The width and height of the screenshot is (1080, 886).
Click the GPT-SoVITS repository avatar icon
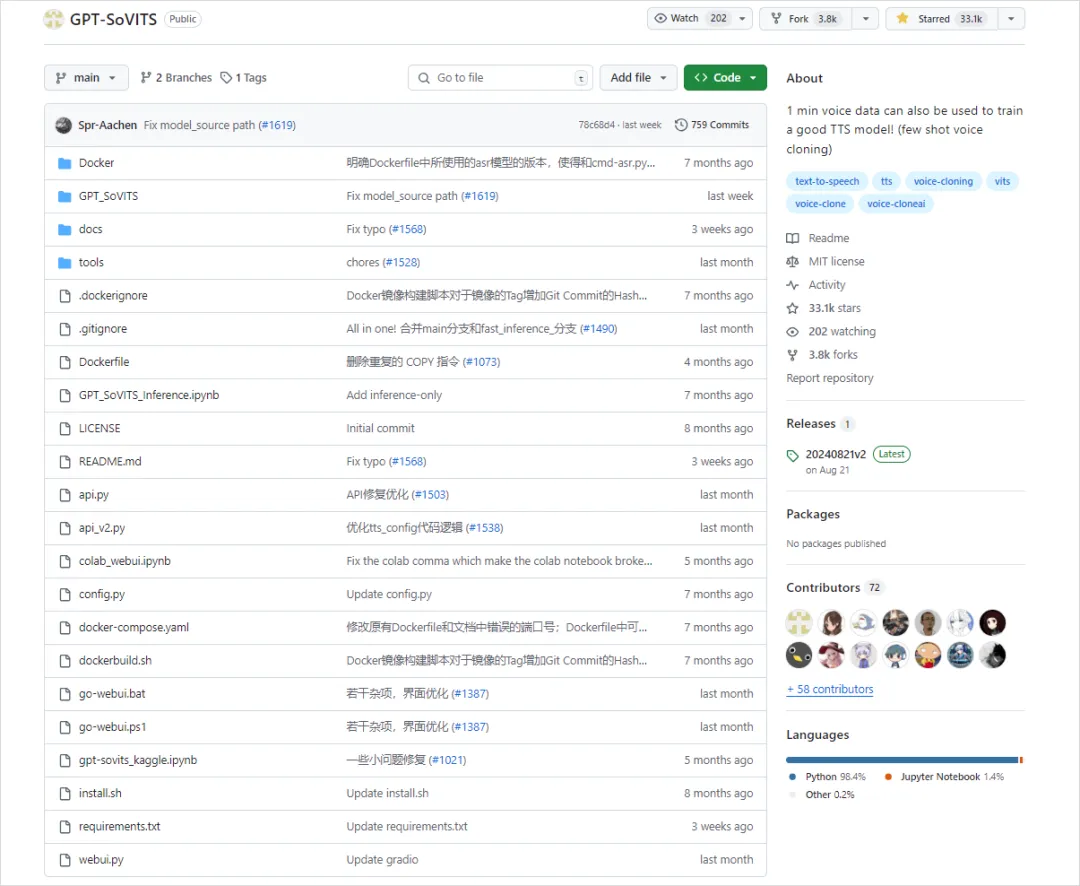pyautogui.click(x=54, y=19)
